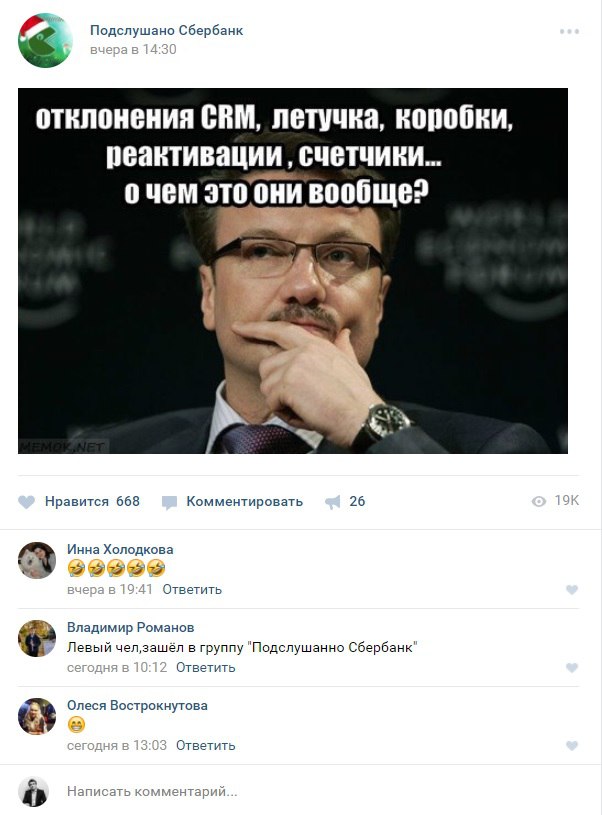Reply to Олеся Вострокнутова's comment via Ответить

coord(205,745)
